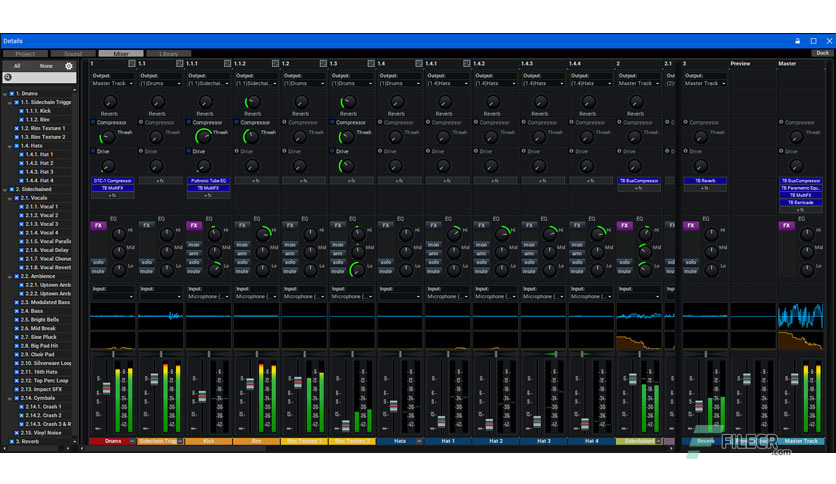This screenshot has height=484, width=836.
Task: Click the collapse icon on Sidechained strip label
Action: [x=658, y=441]
